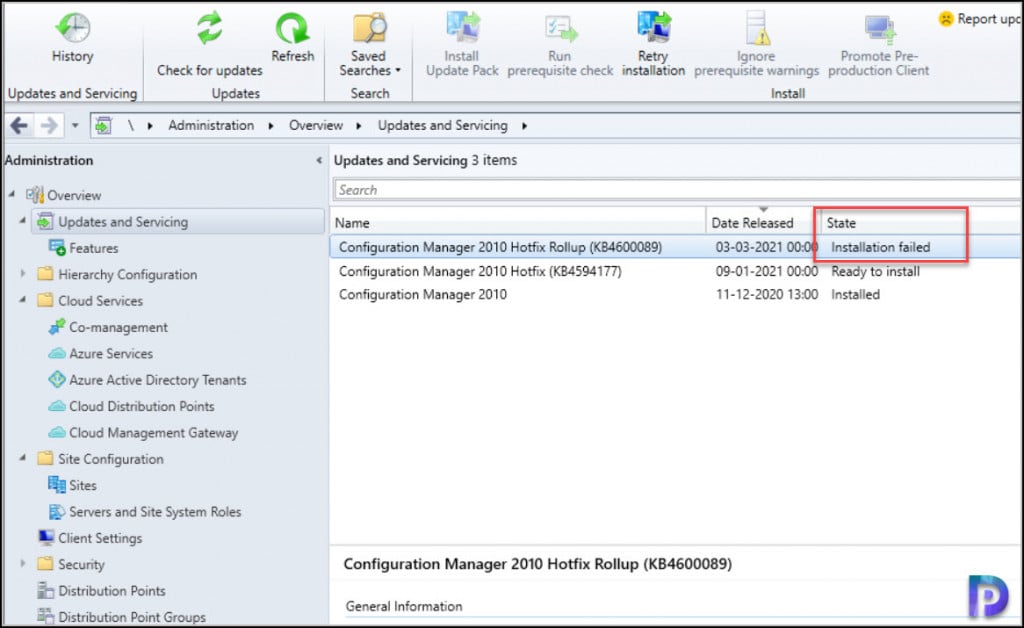Select Updates and Servicing in the breadcrumb
Viewport: 1024px width, 628px height.
[x=443, y=125]
